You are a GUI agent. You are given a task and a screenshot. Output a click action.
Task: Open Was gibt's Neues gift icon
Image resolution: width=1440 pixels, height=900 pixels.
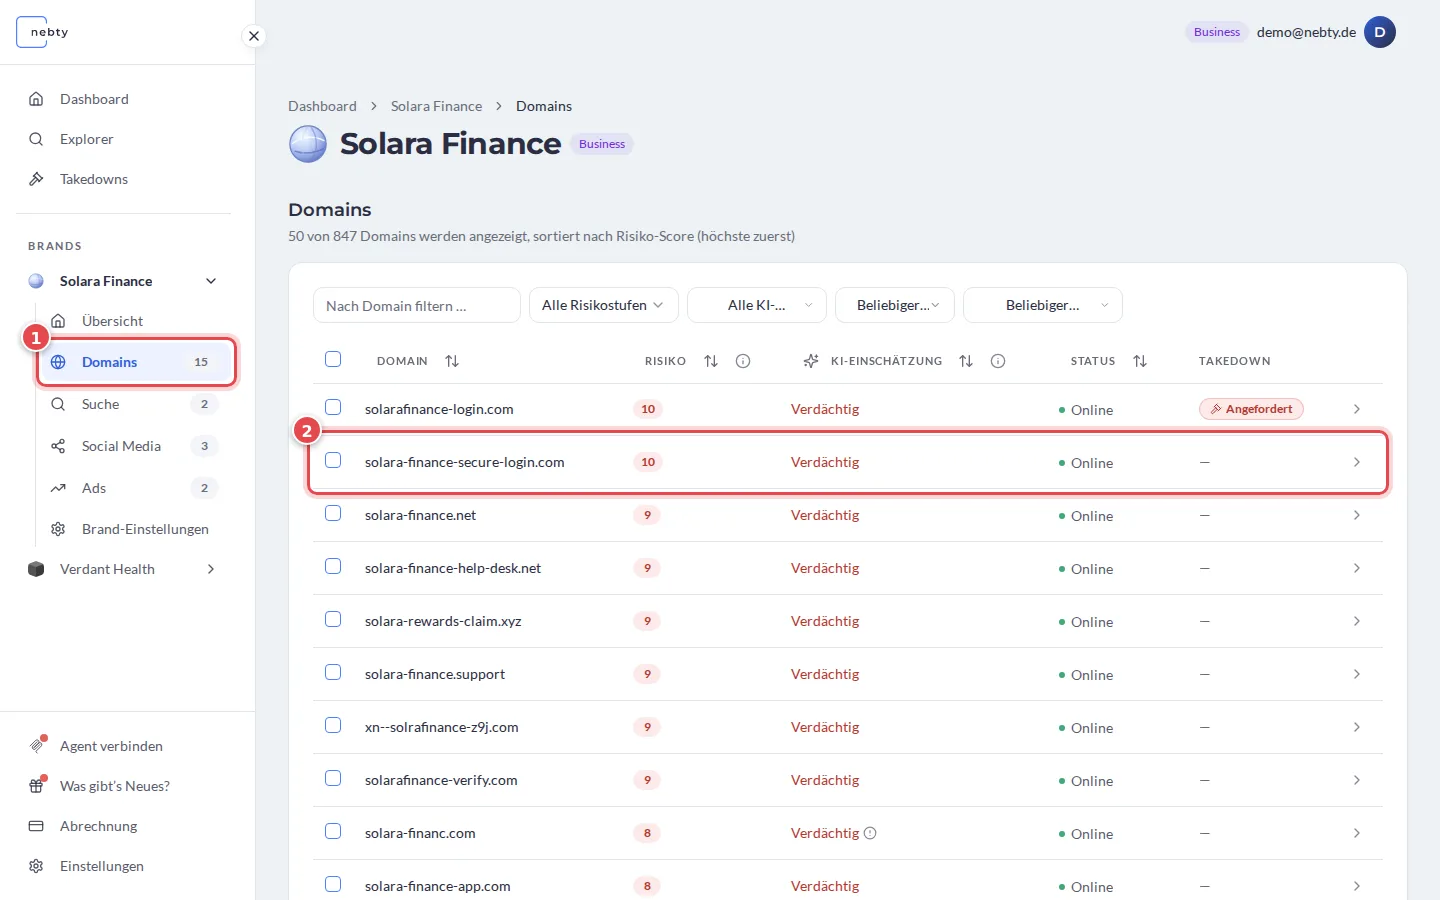tap(36, 786)
